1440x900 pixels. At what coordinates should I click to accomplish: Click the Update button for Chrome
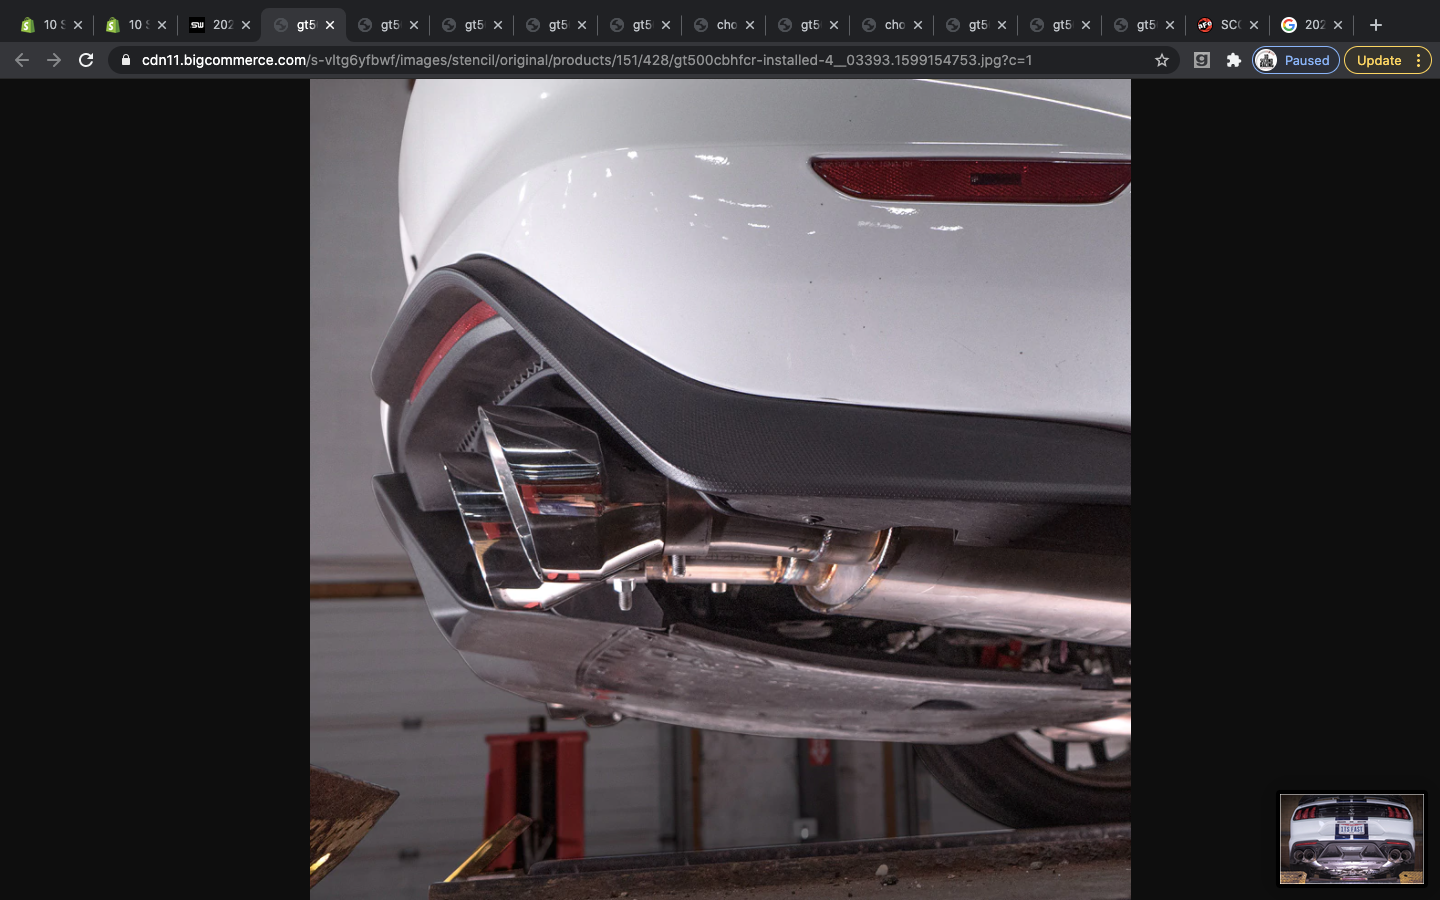pyautogui.click(x=1378, y=60)
